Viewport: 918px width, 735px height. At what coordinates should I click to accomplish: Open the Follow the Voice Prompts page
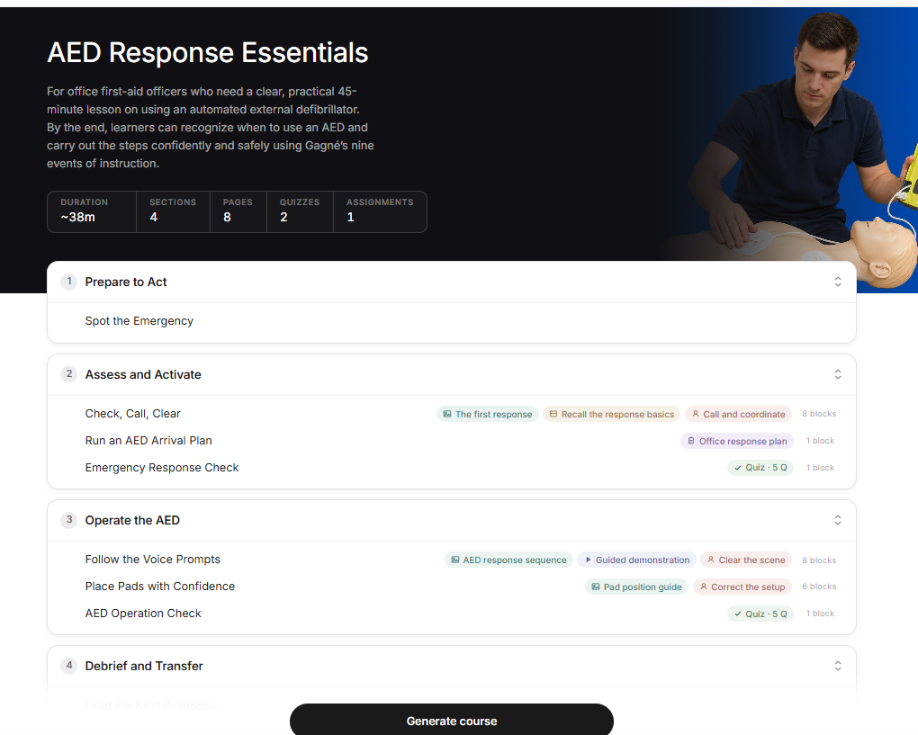(x=153, y=559)
